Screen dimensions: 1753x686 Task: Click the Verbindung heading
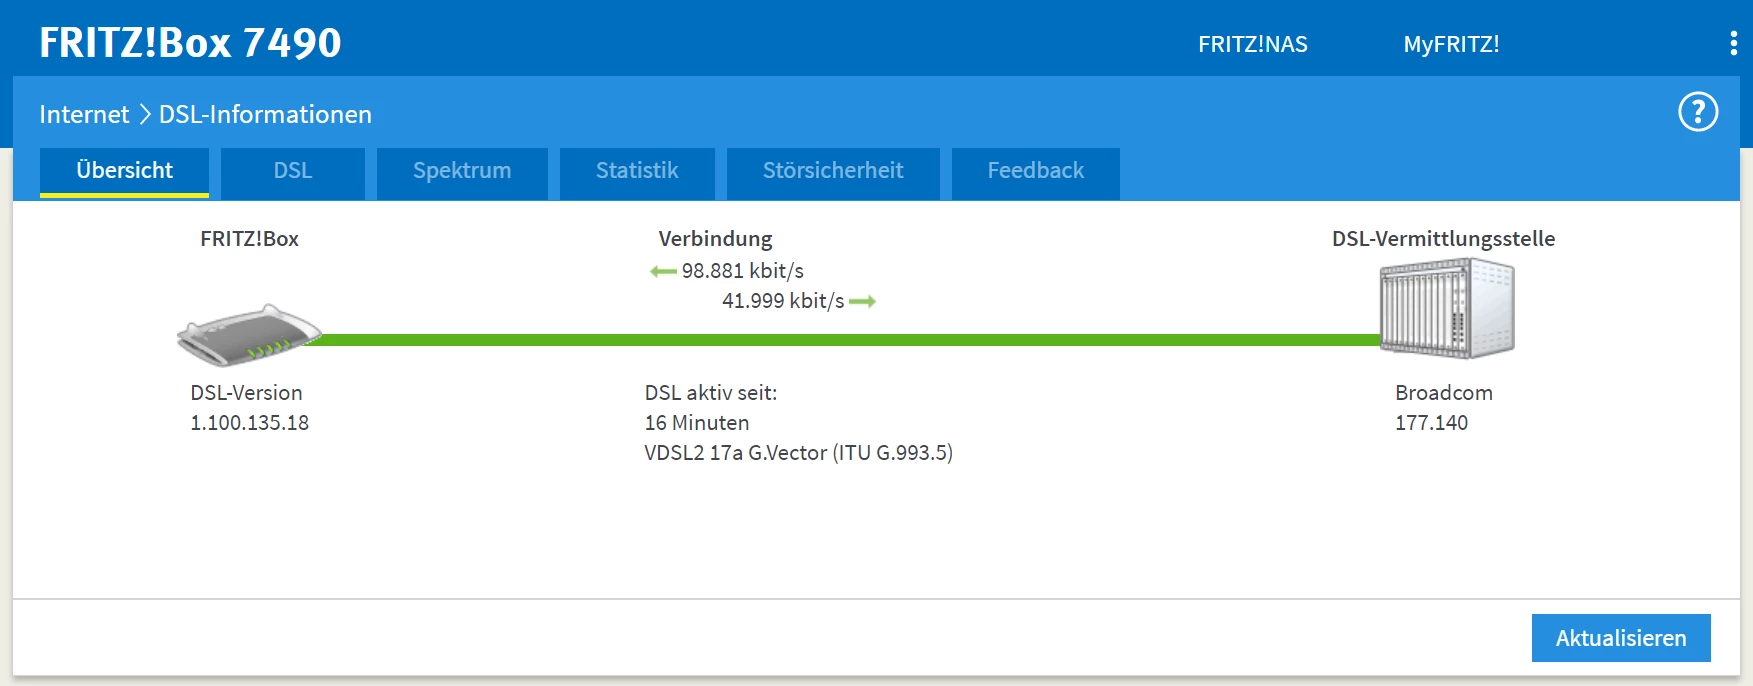[715, 239]
